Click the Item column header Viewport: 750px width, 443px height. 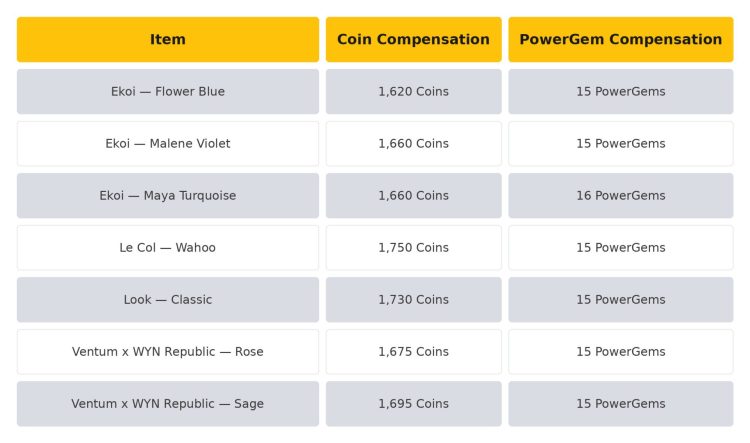coord(168,40)
